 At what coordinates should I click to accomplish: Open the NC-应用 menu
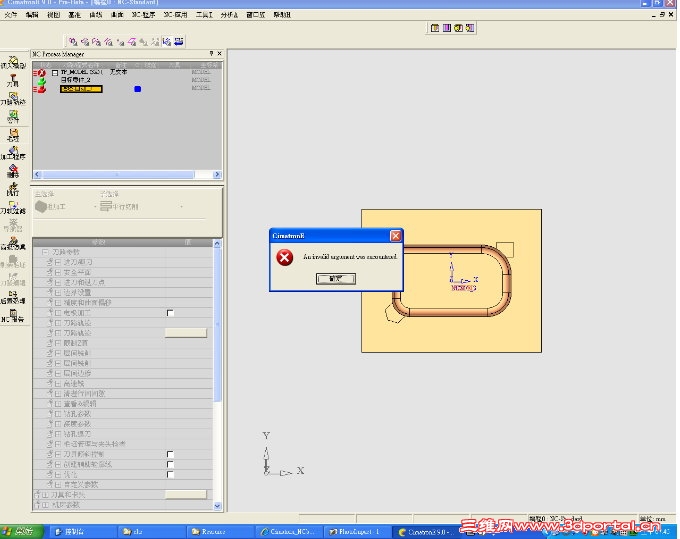tap(175, 15)
